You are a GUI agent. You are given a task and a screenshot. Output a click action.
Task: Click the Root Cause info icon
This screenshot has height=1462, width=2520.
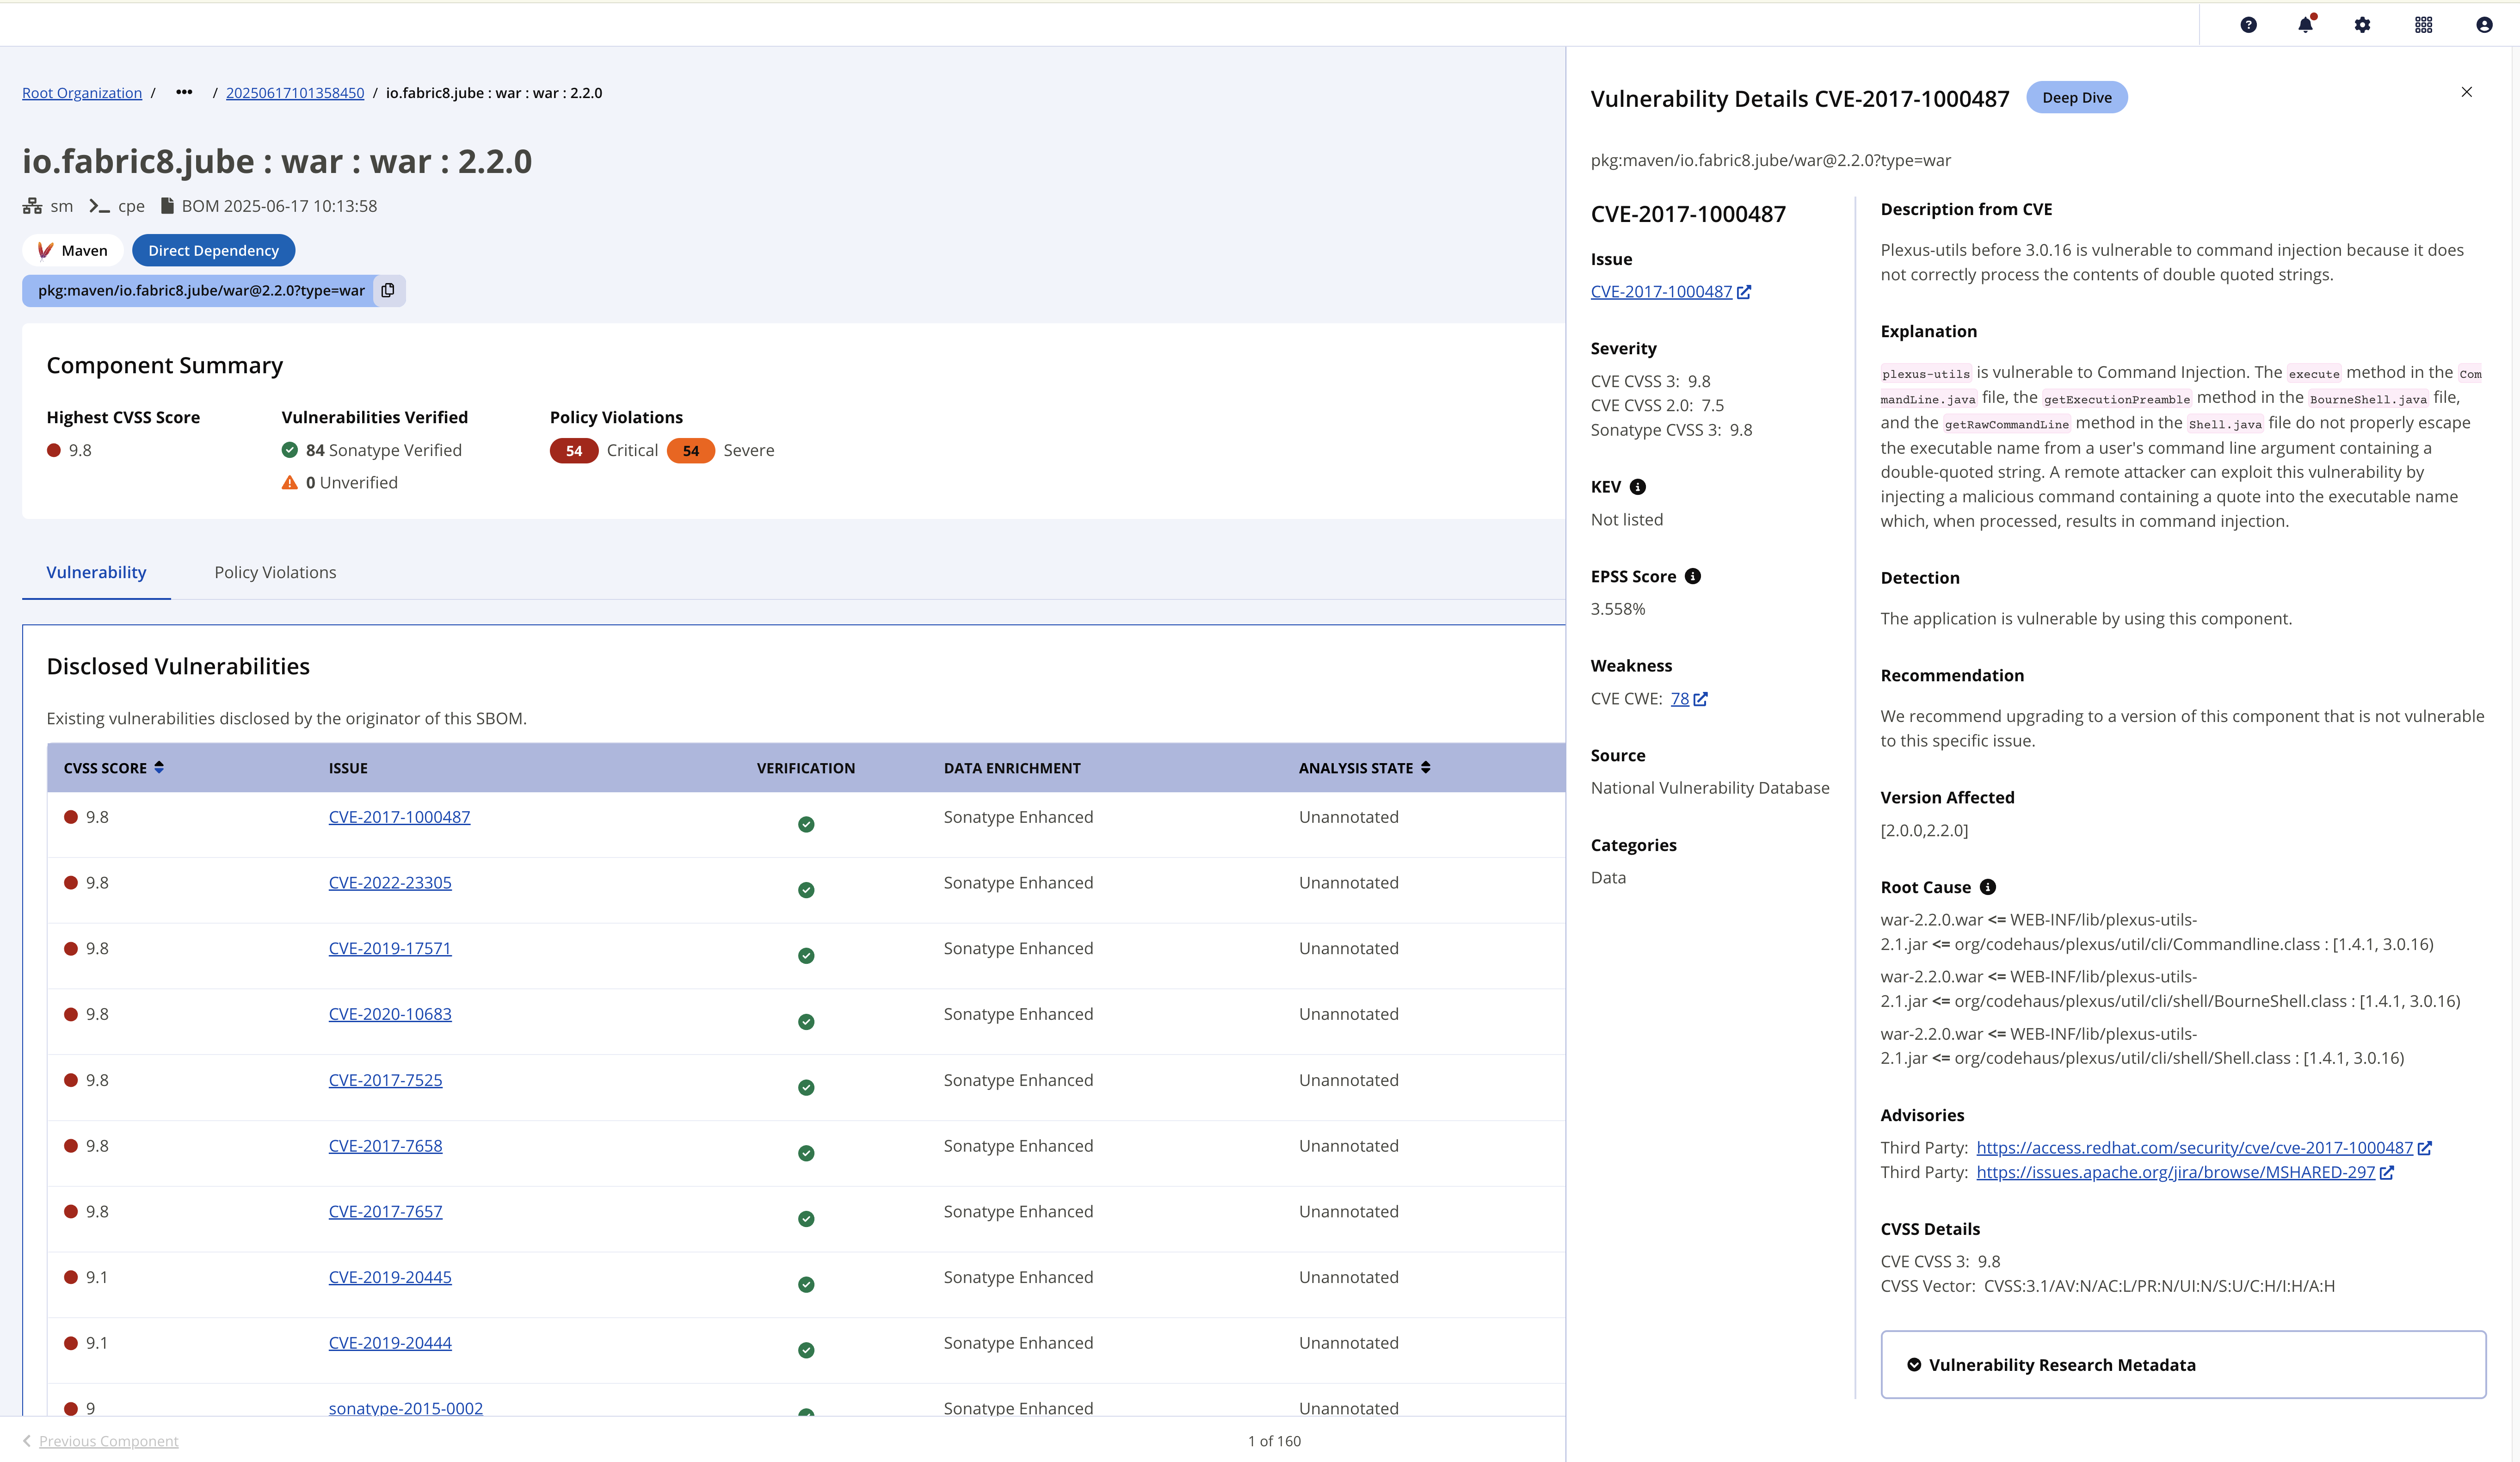click(1988, 887)
